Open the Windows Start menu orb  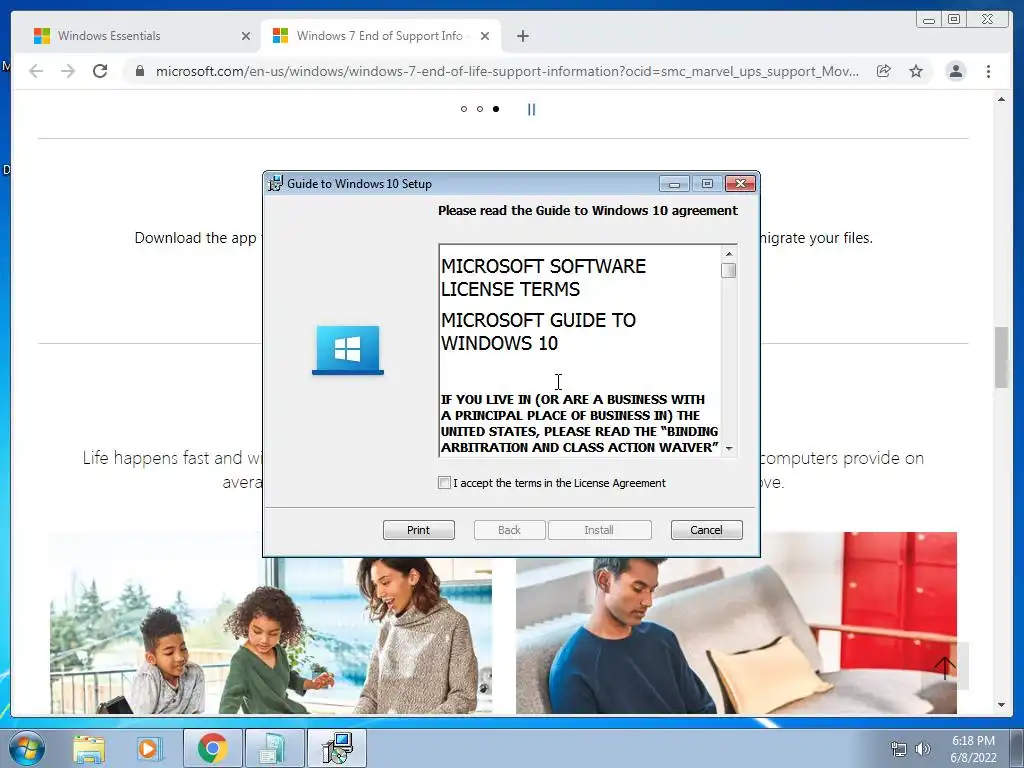(27, 748)
